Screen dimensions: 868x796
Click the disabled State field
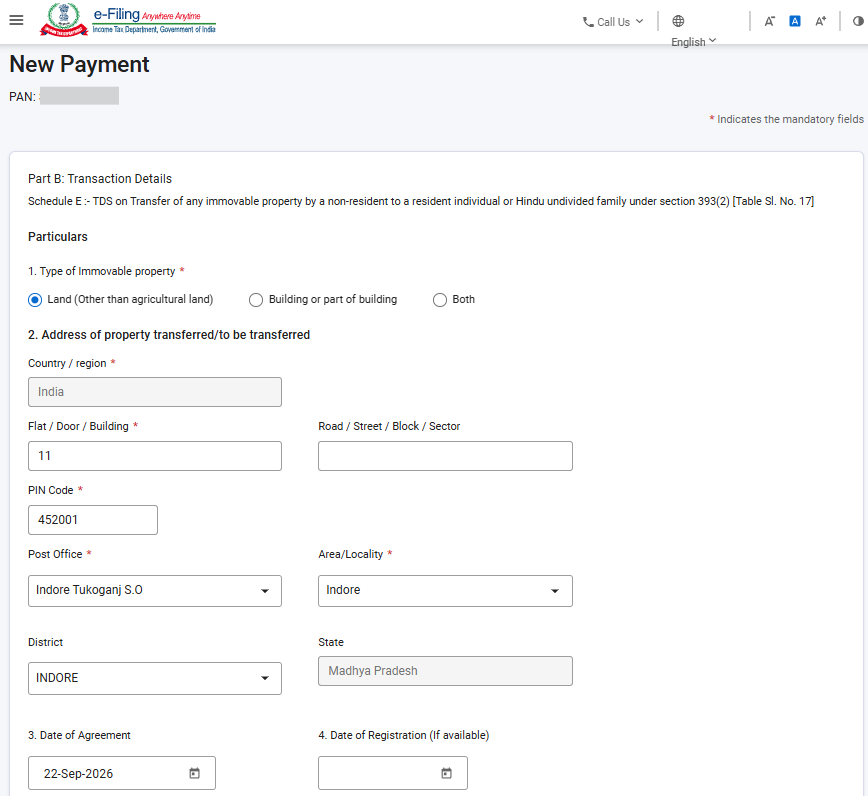pyautogui.click(x=445, y=671)
